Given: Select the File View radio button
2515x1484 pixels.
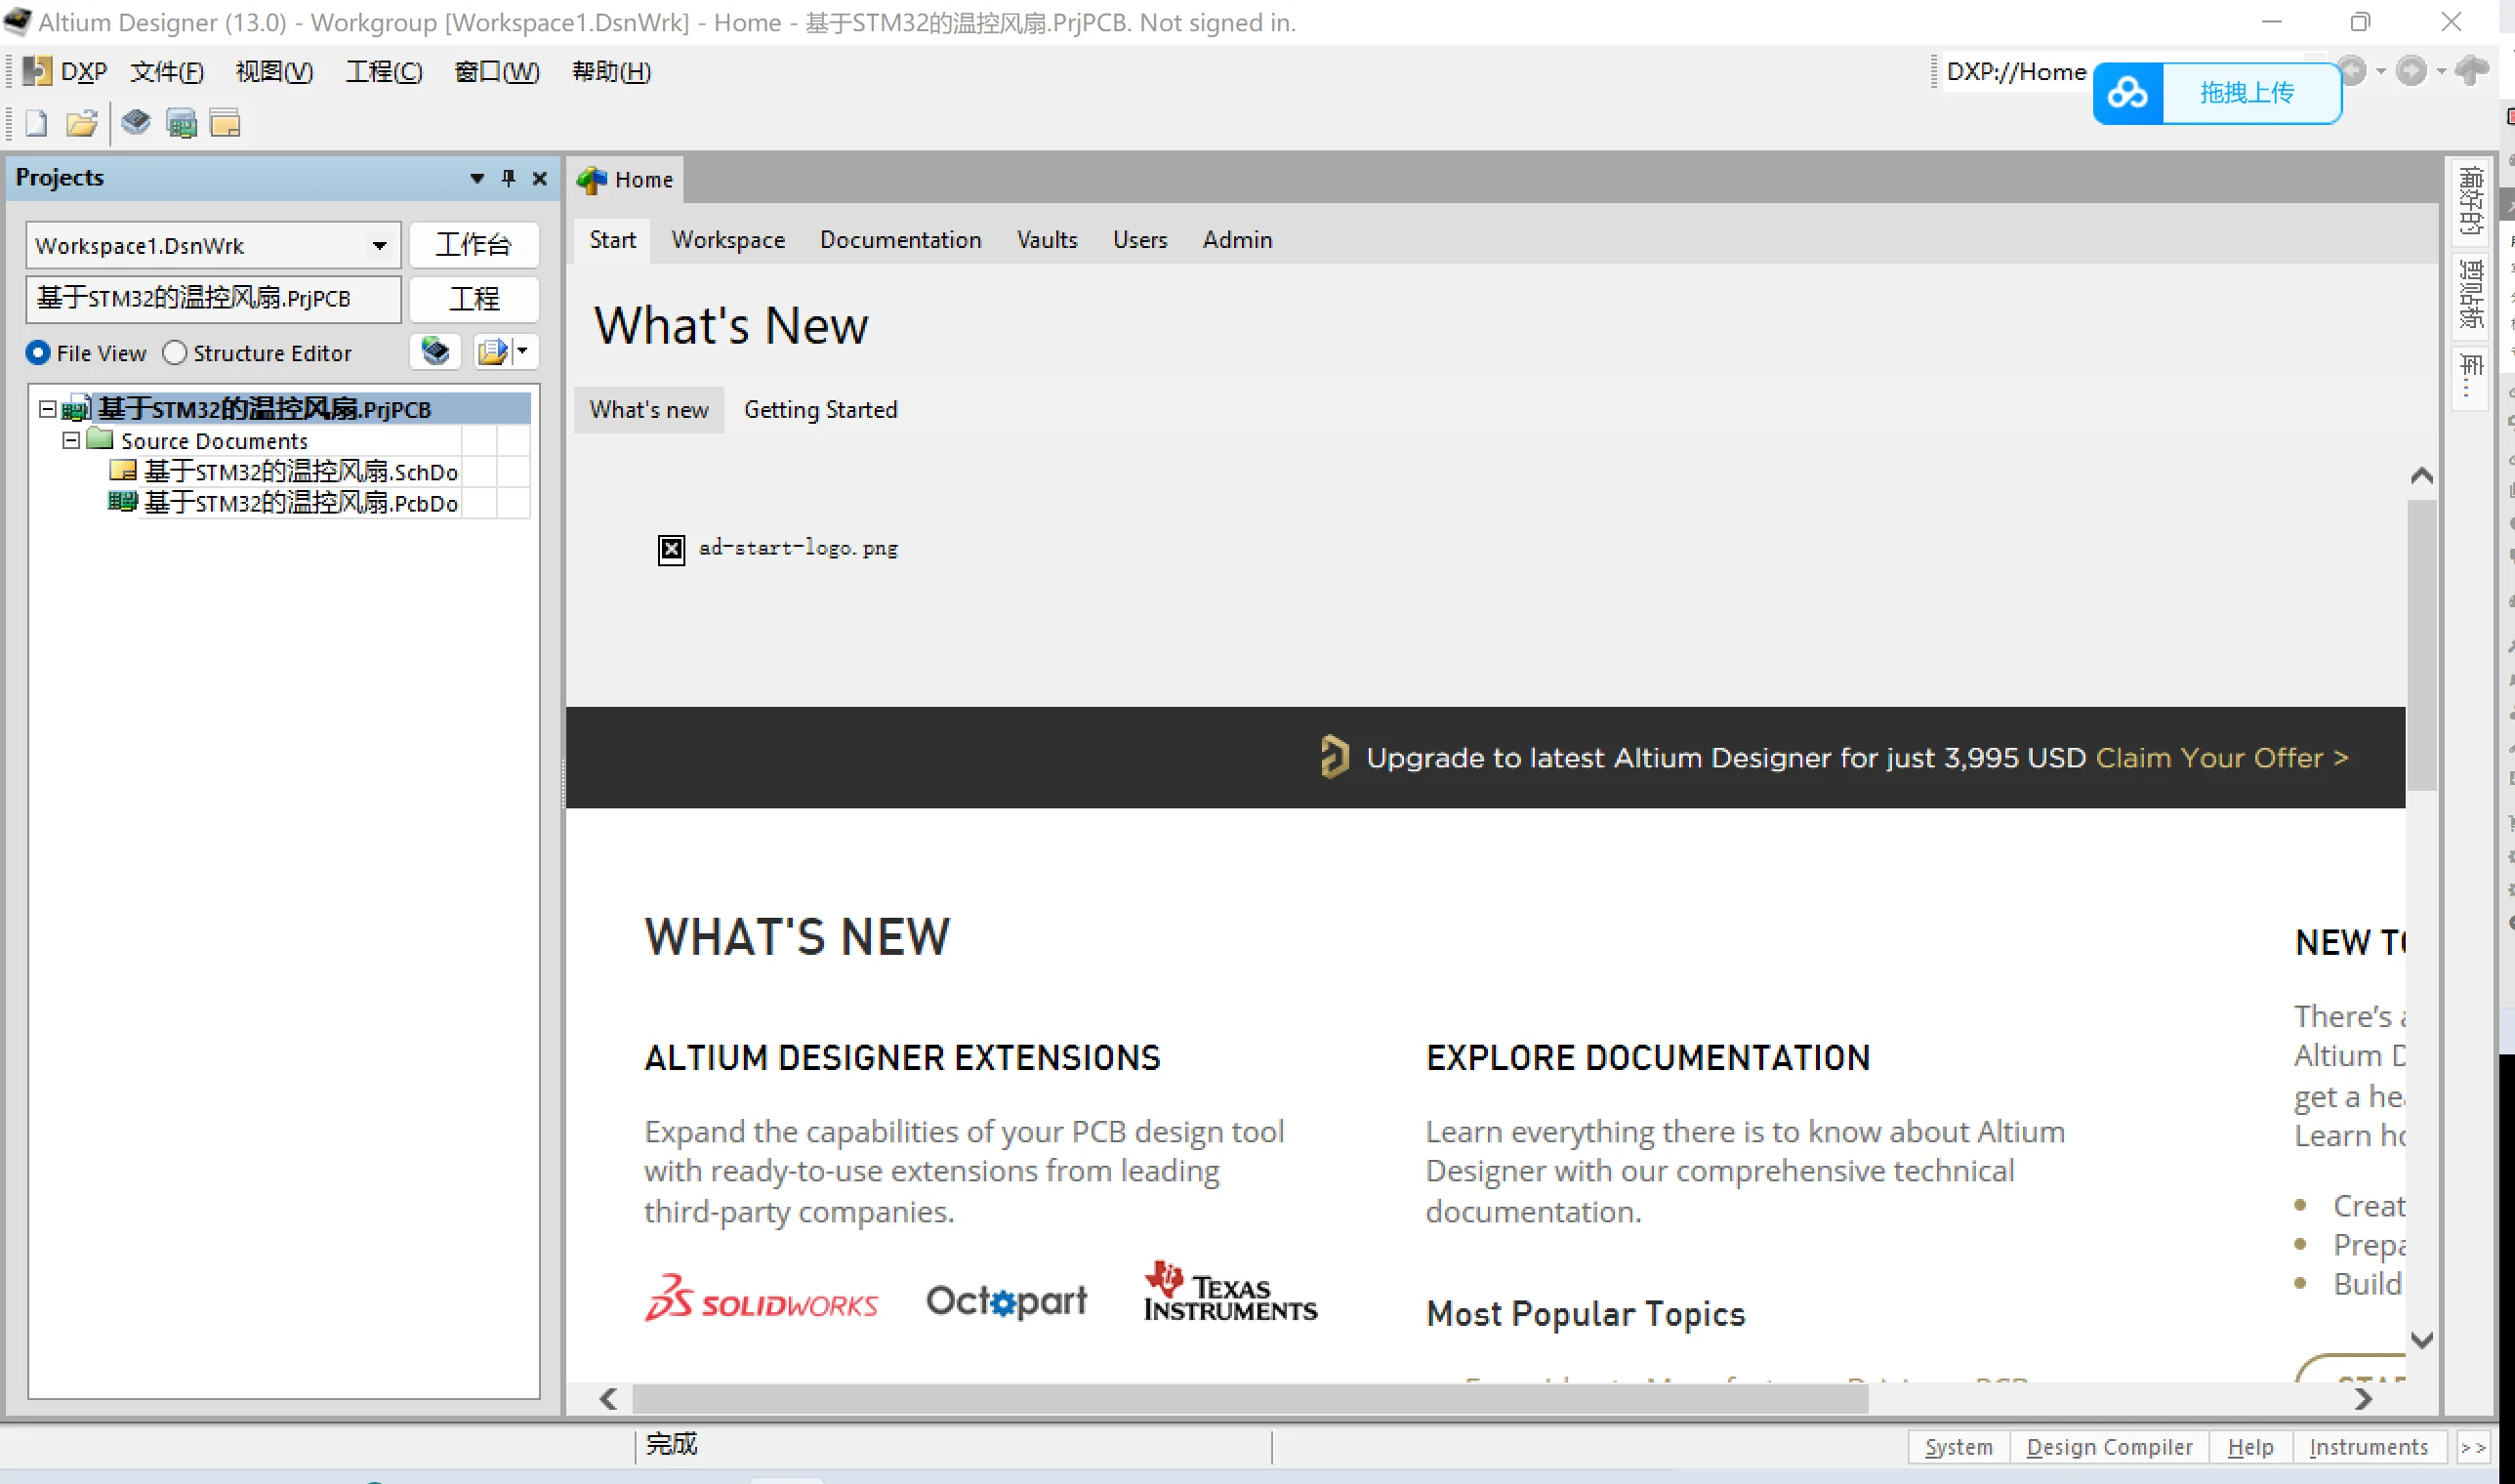Looking at the screenshot, I should click(38, 353).
